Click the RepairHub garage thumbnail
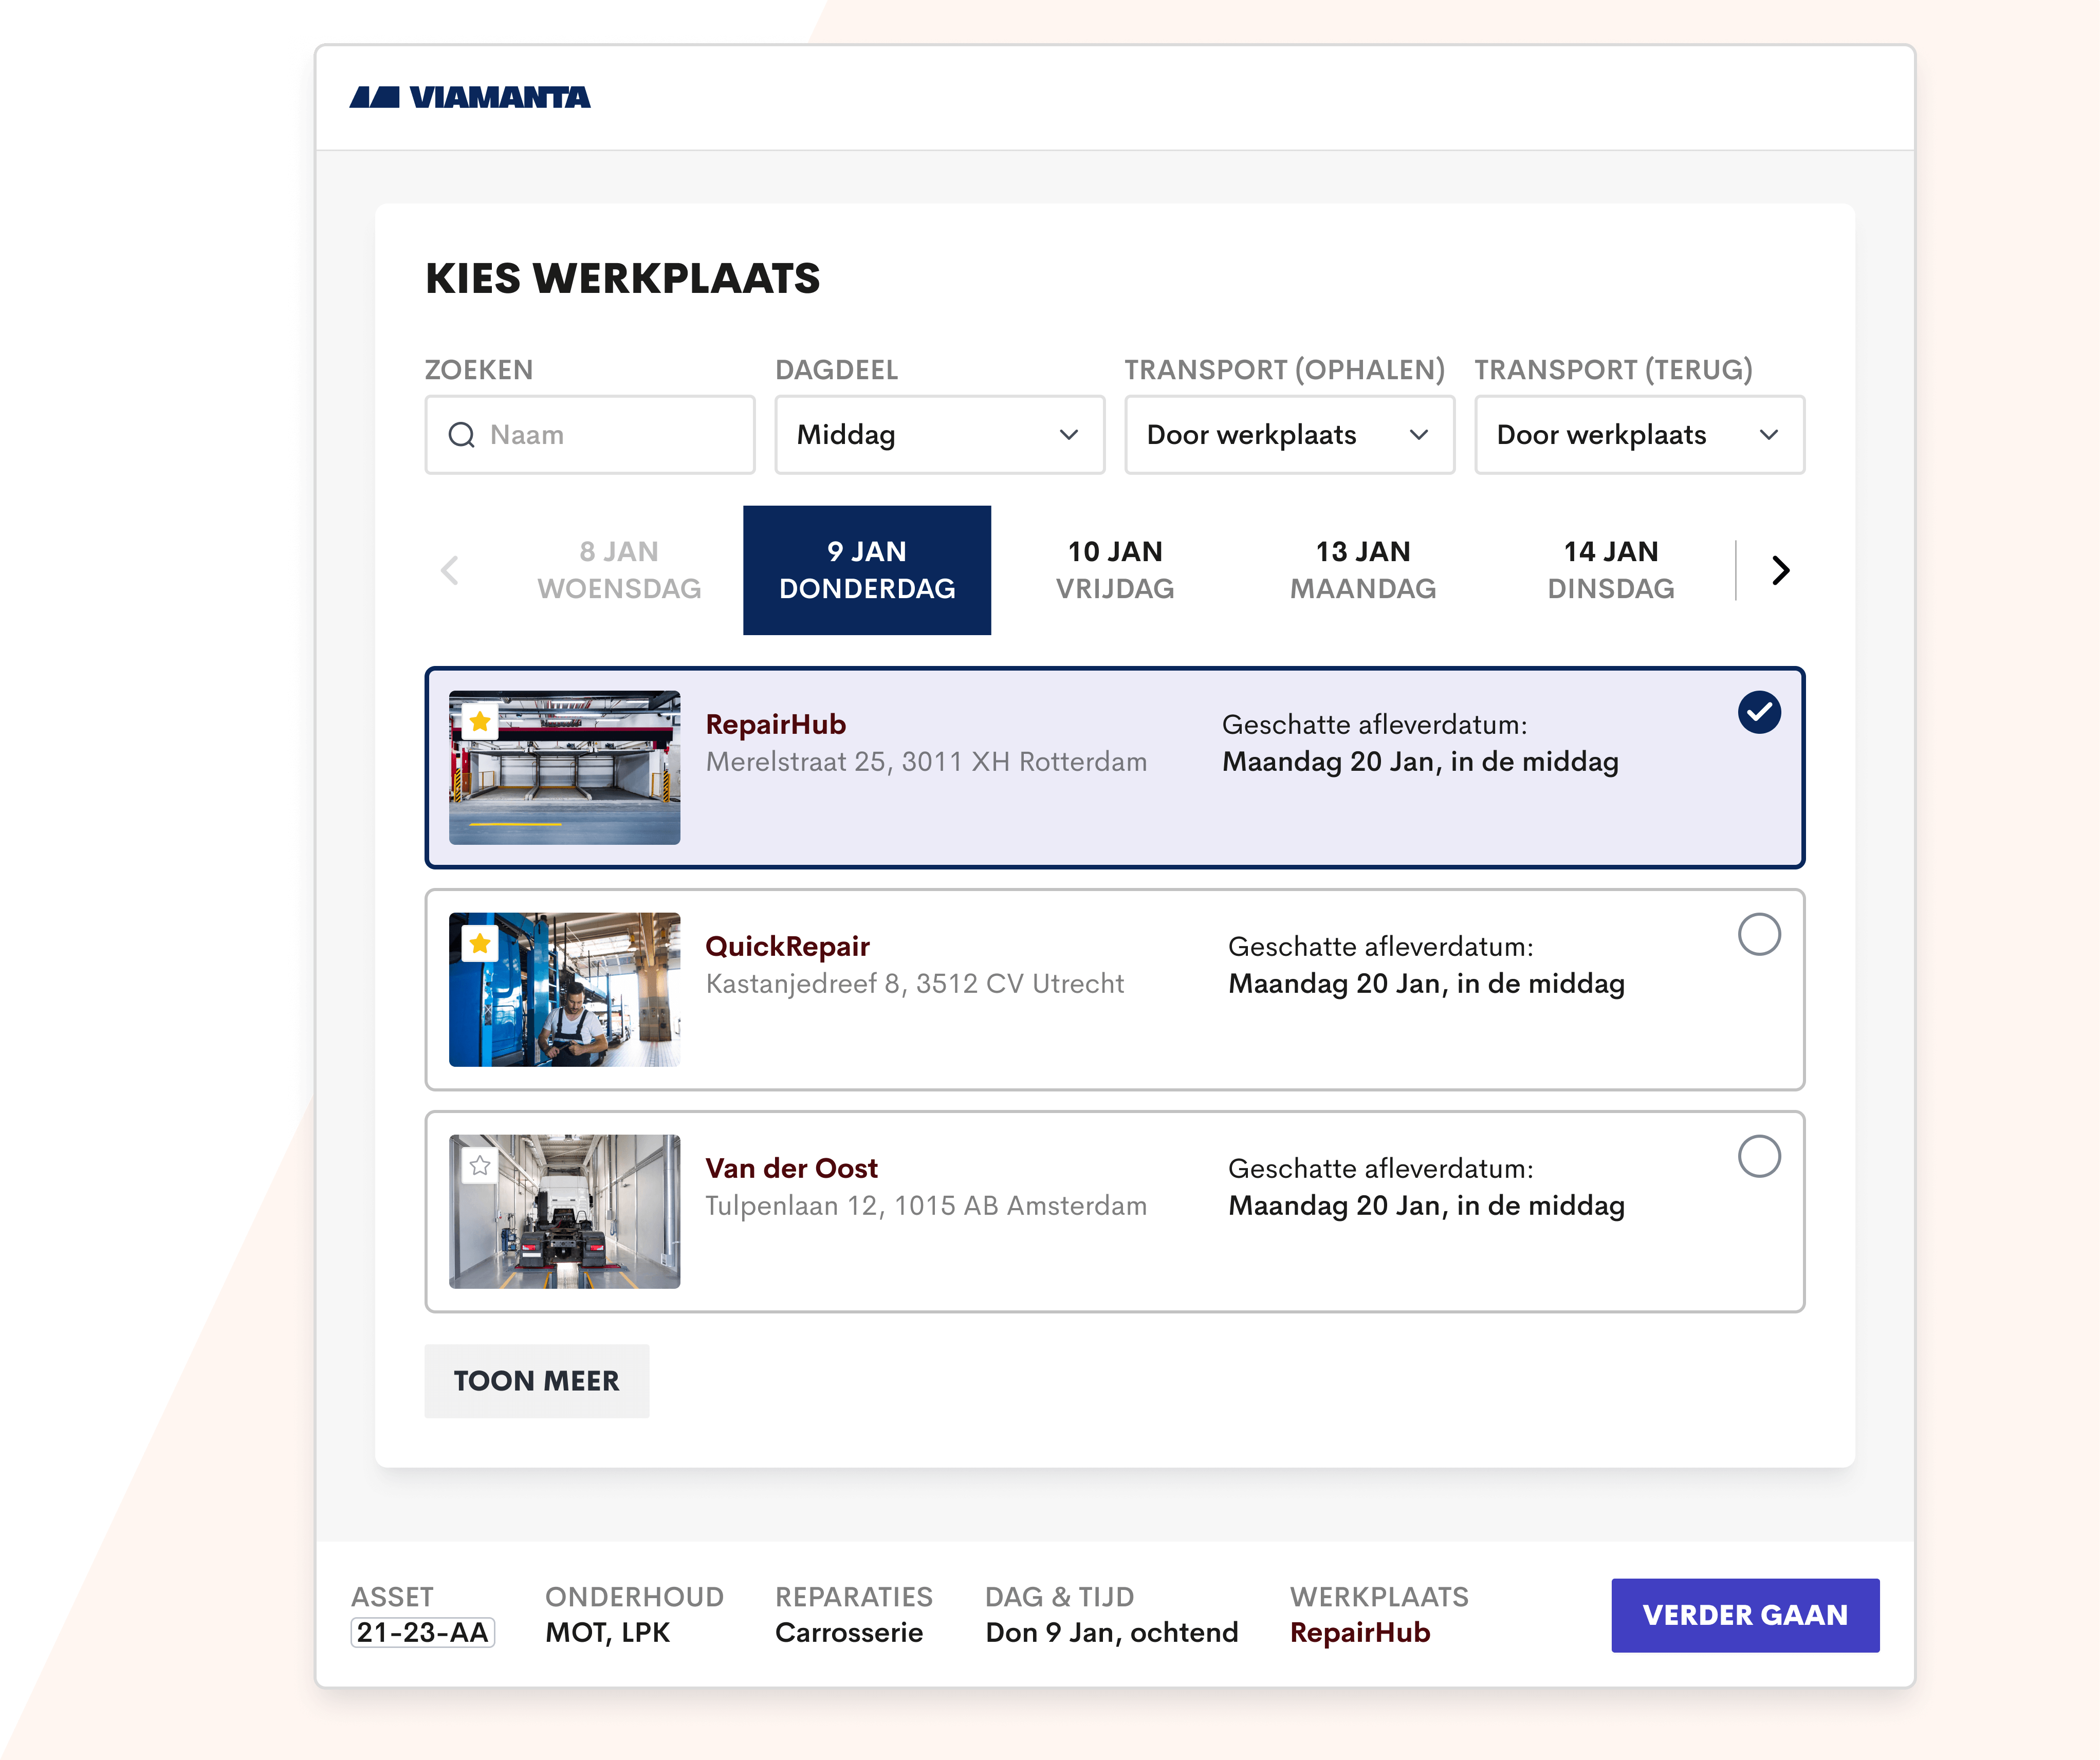The height and width of the screenshot is (1760, 2100). (x=565, y=768)
